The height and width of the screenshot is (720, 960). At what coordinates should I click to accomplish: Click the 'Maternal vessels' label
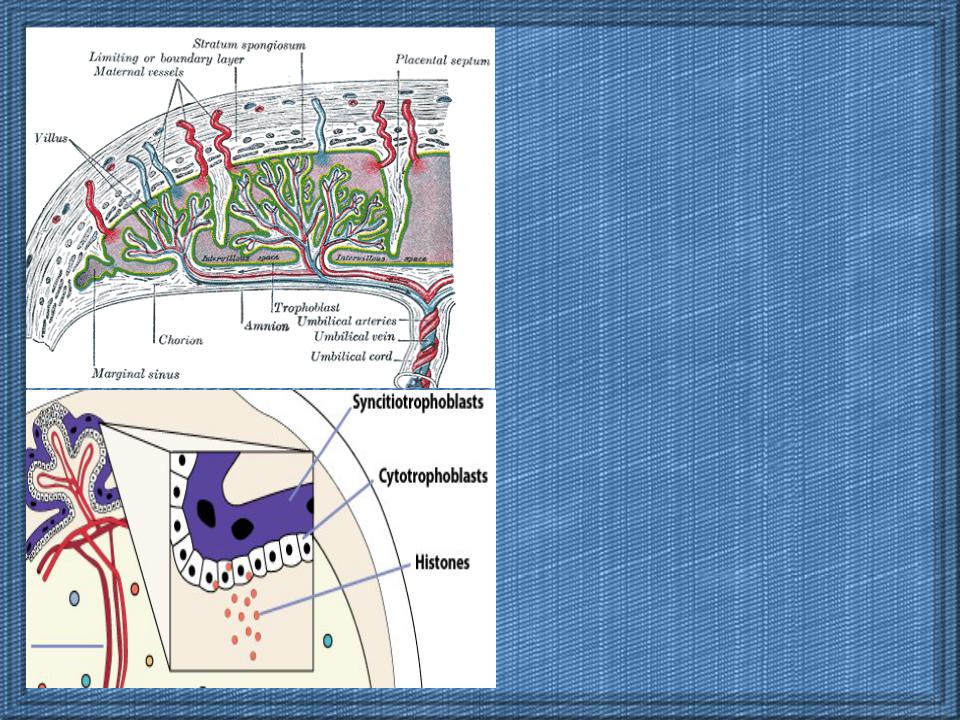click(139, 72)
